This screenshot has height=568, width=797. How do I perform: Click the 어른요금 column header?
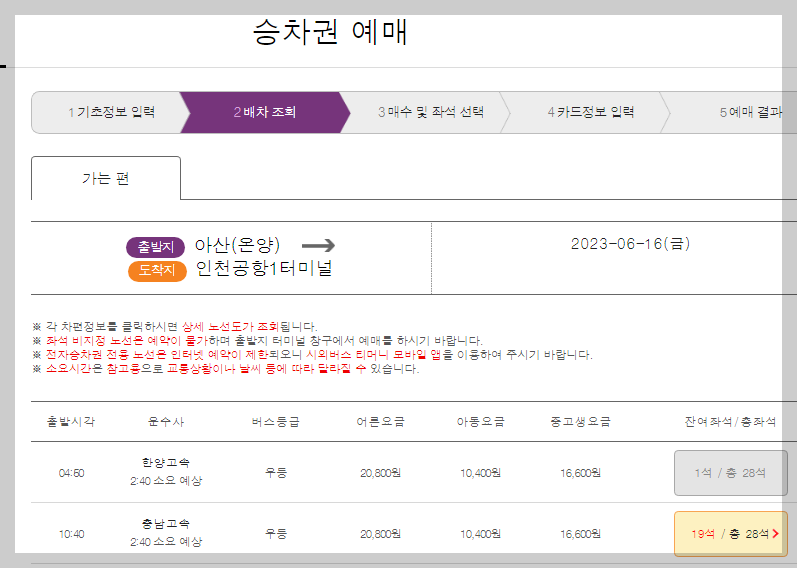click(380, 422)
